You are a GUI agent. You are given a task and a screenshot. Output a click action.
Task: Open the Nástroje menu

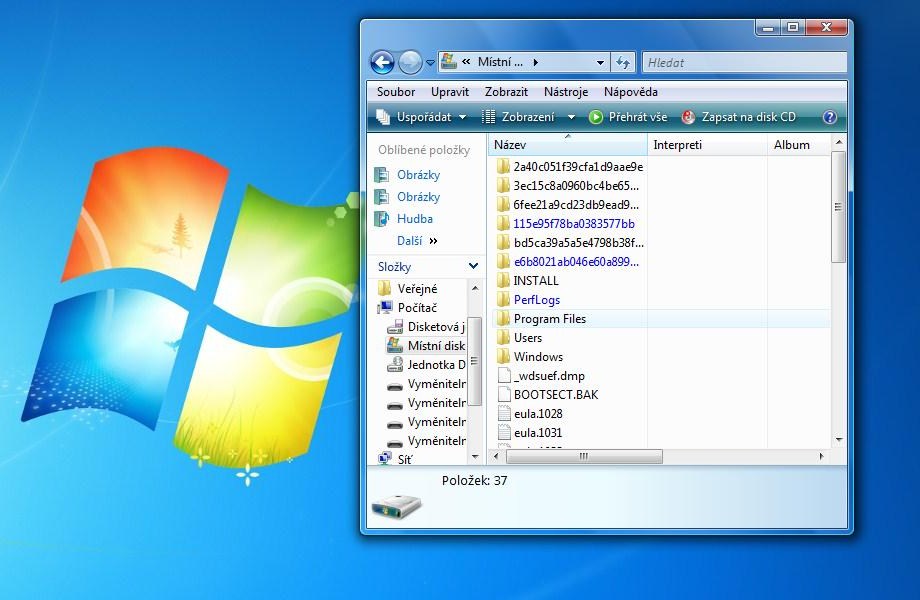(x=566, y=91)
